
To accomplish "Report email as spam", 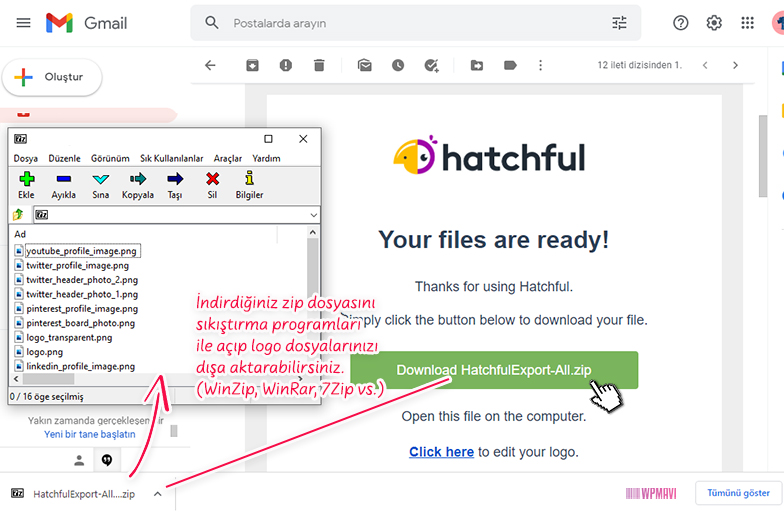I will tap(286, 65).
